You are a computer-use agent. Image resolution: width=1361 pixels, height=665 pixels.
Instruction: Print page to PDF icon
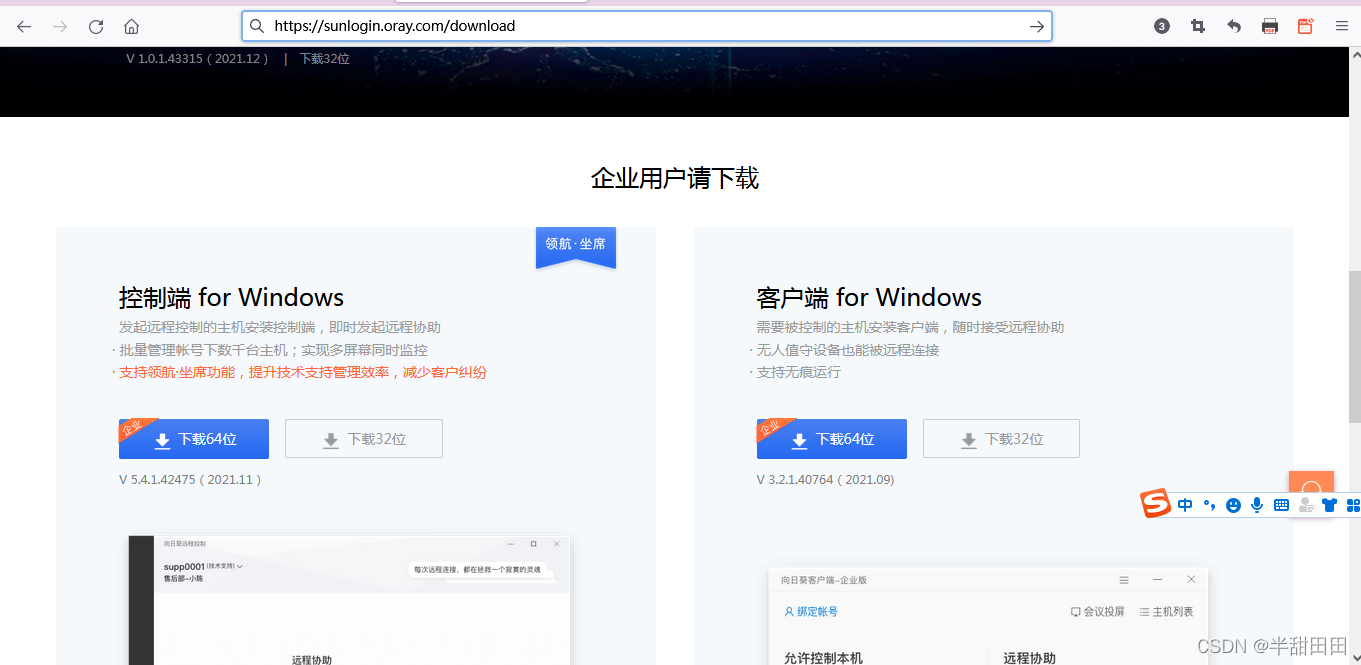point(1270,27)
